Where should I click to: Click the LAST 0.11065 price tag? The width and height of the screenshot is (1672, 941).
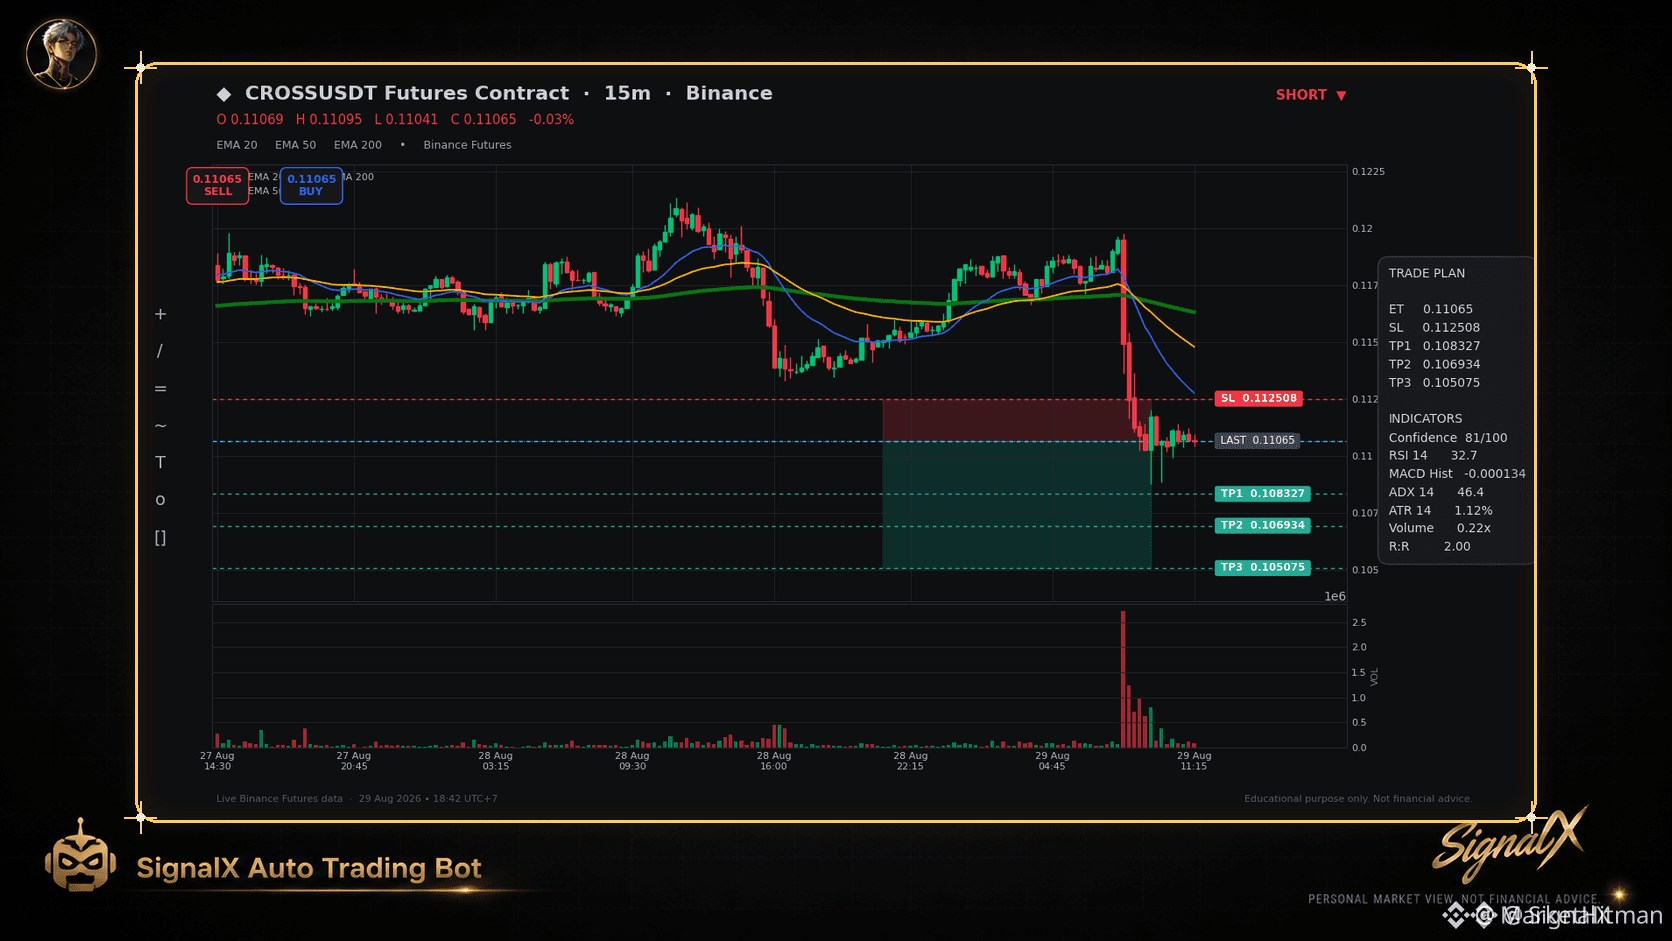[1257, 440]
